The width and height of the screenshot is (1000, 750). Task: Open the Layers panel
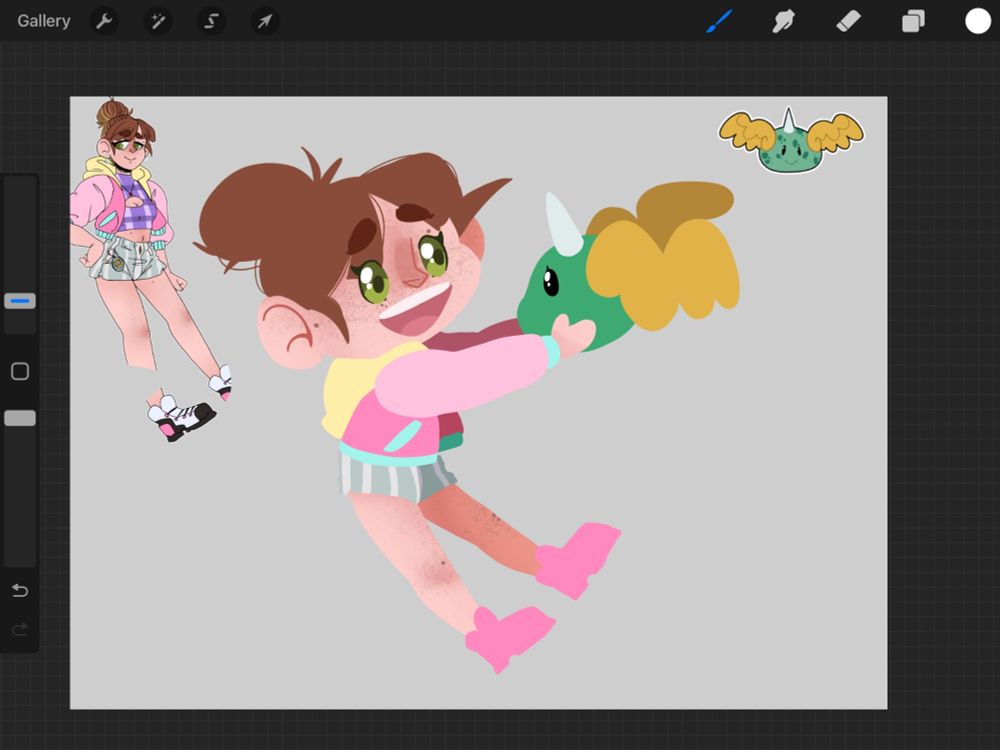[913, 21]
